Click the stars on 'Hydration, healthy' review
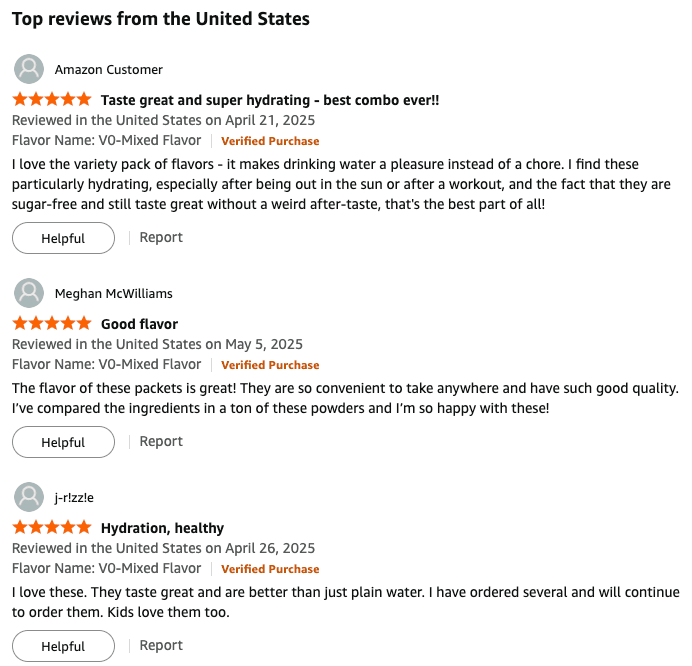 point(51,528)
